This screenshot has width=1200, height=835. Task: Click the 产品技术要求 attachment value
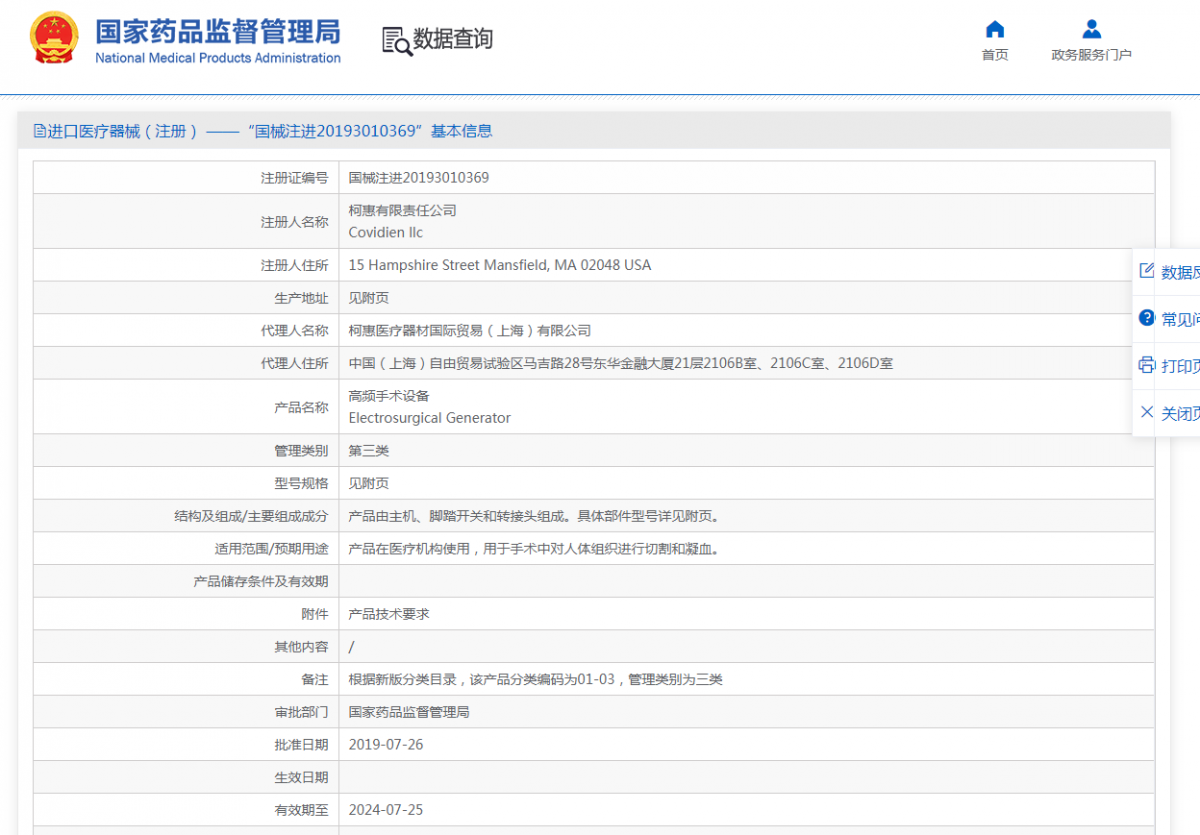[389, 614]
